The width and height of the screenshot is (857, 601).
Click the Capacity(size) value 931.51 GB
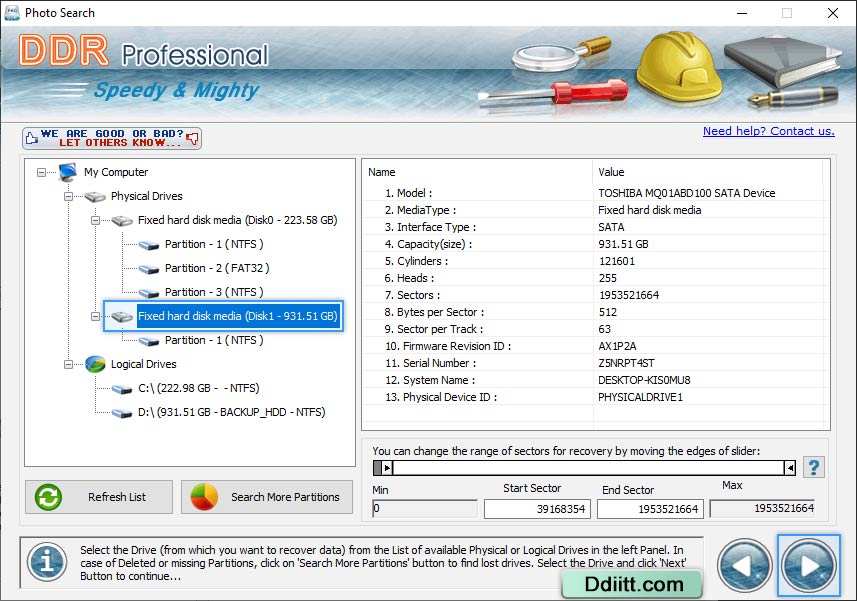tap(623, 244)
